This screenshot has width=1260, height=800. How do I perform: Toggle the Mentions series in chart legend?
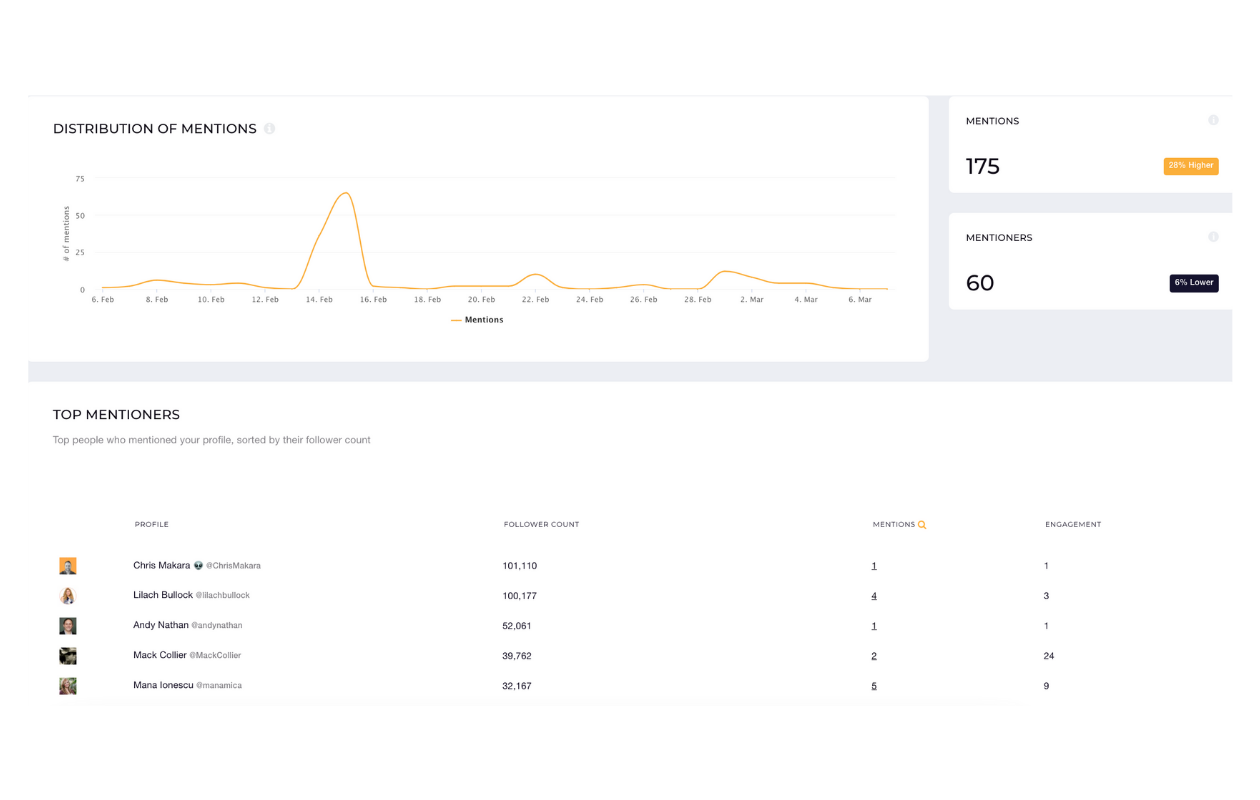(477, 320)
